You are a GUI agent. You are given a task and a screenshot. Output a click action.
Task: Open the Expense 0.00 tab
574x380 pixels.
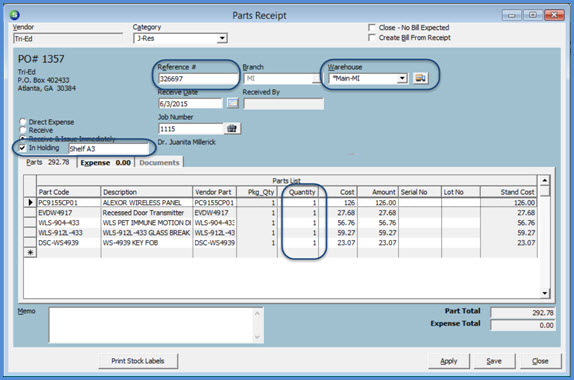(x=105, y=163)
